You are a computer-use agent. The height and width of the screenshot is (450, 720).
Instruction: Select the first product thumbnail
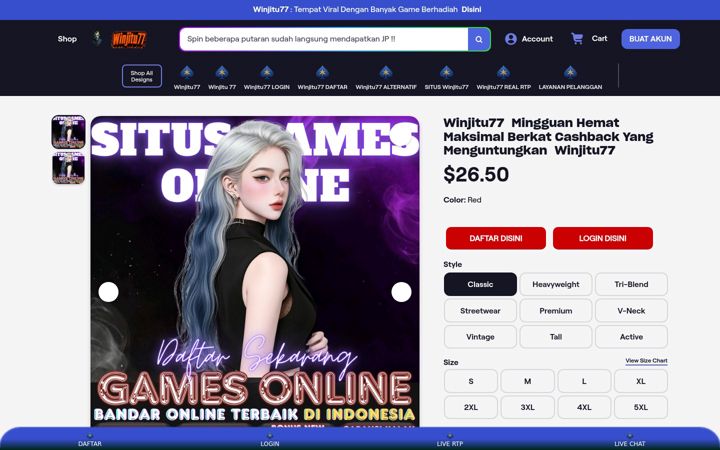point(68,132)
